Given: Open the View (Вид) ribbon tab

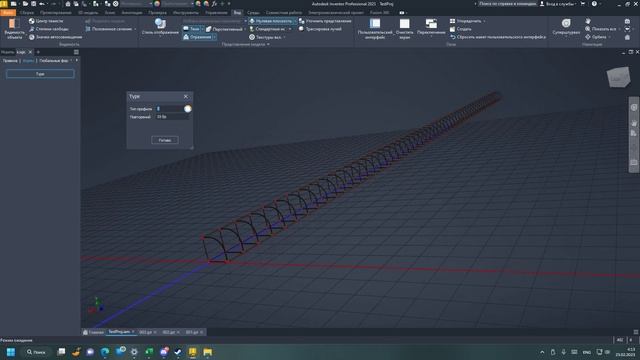Looking at the screenshot, I should click(237, 13).
